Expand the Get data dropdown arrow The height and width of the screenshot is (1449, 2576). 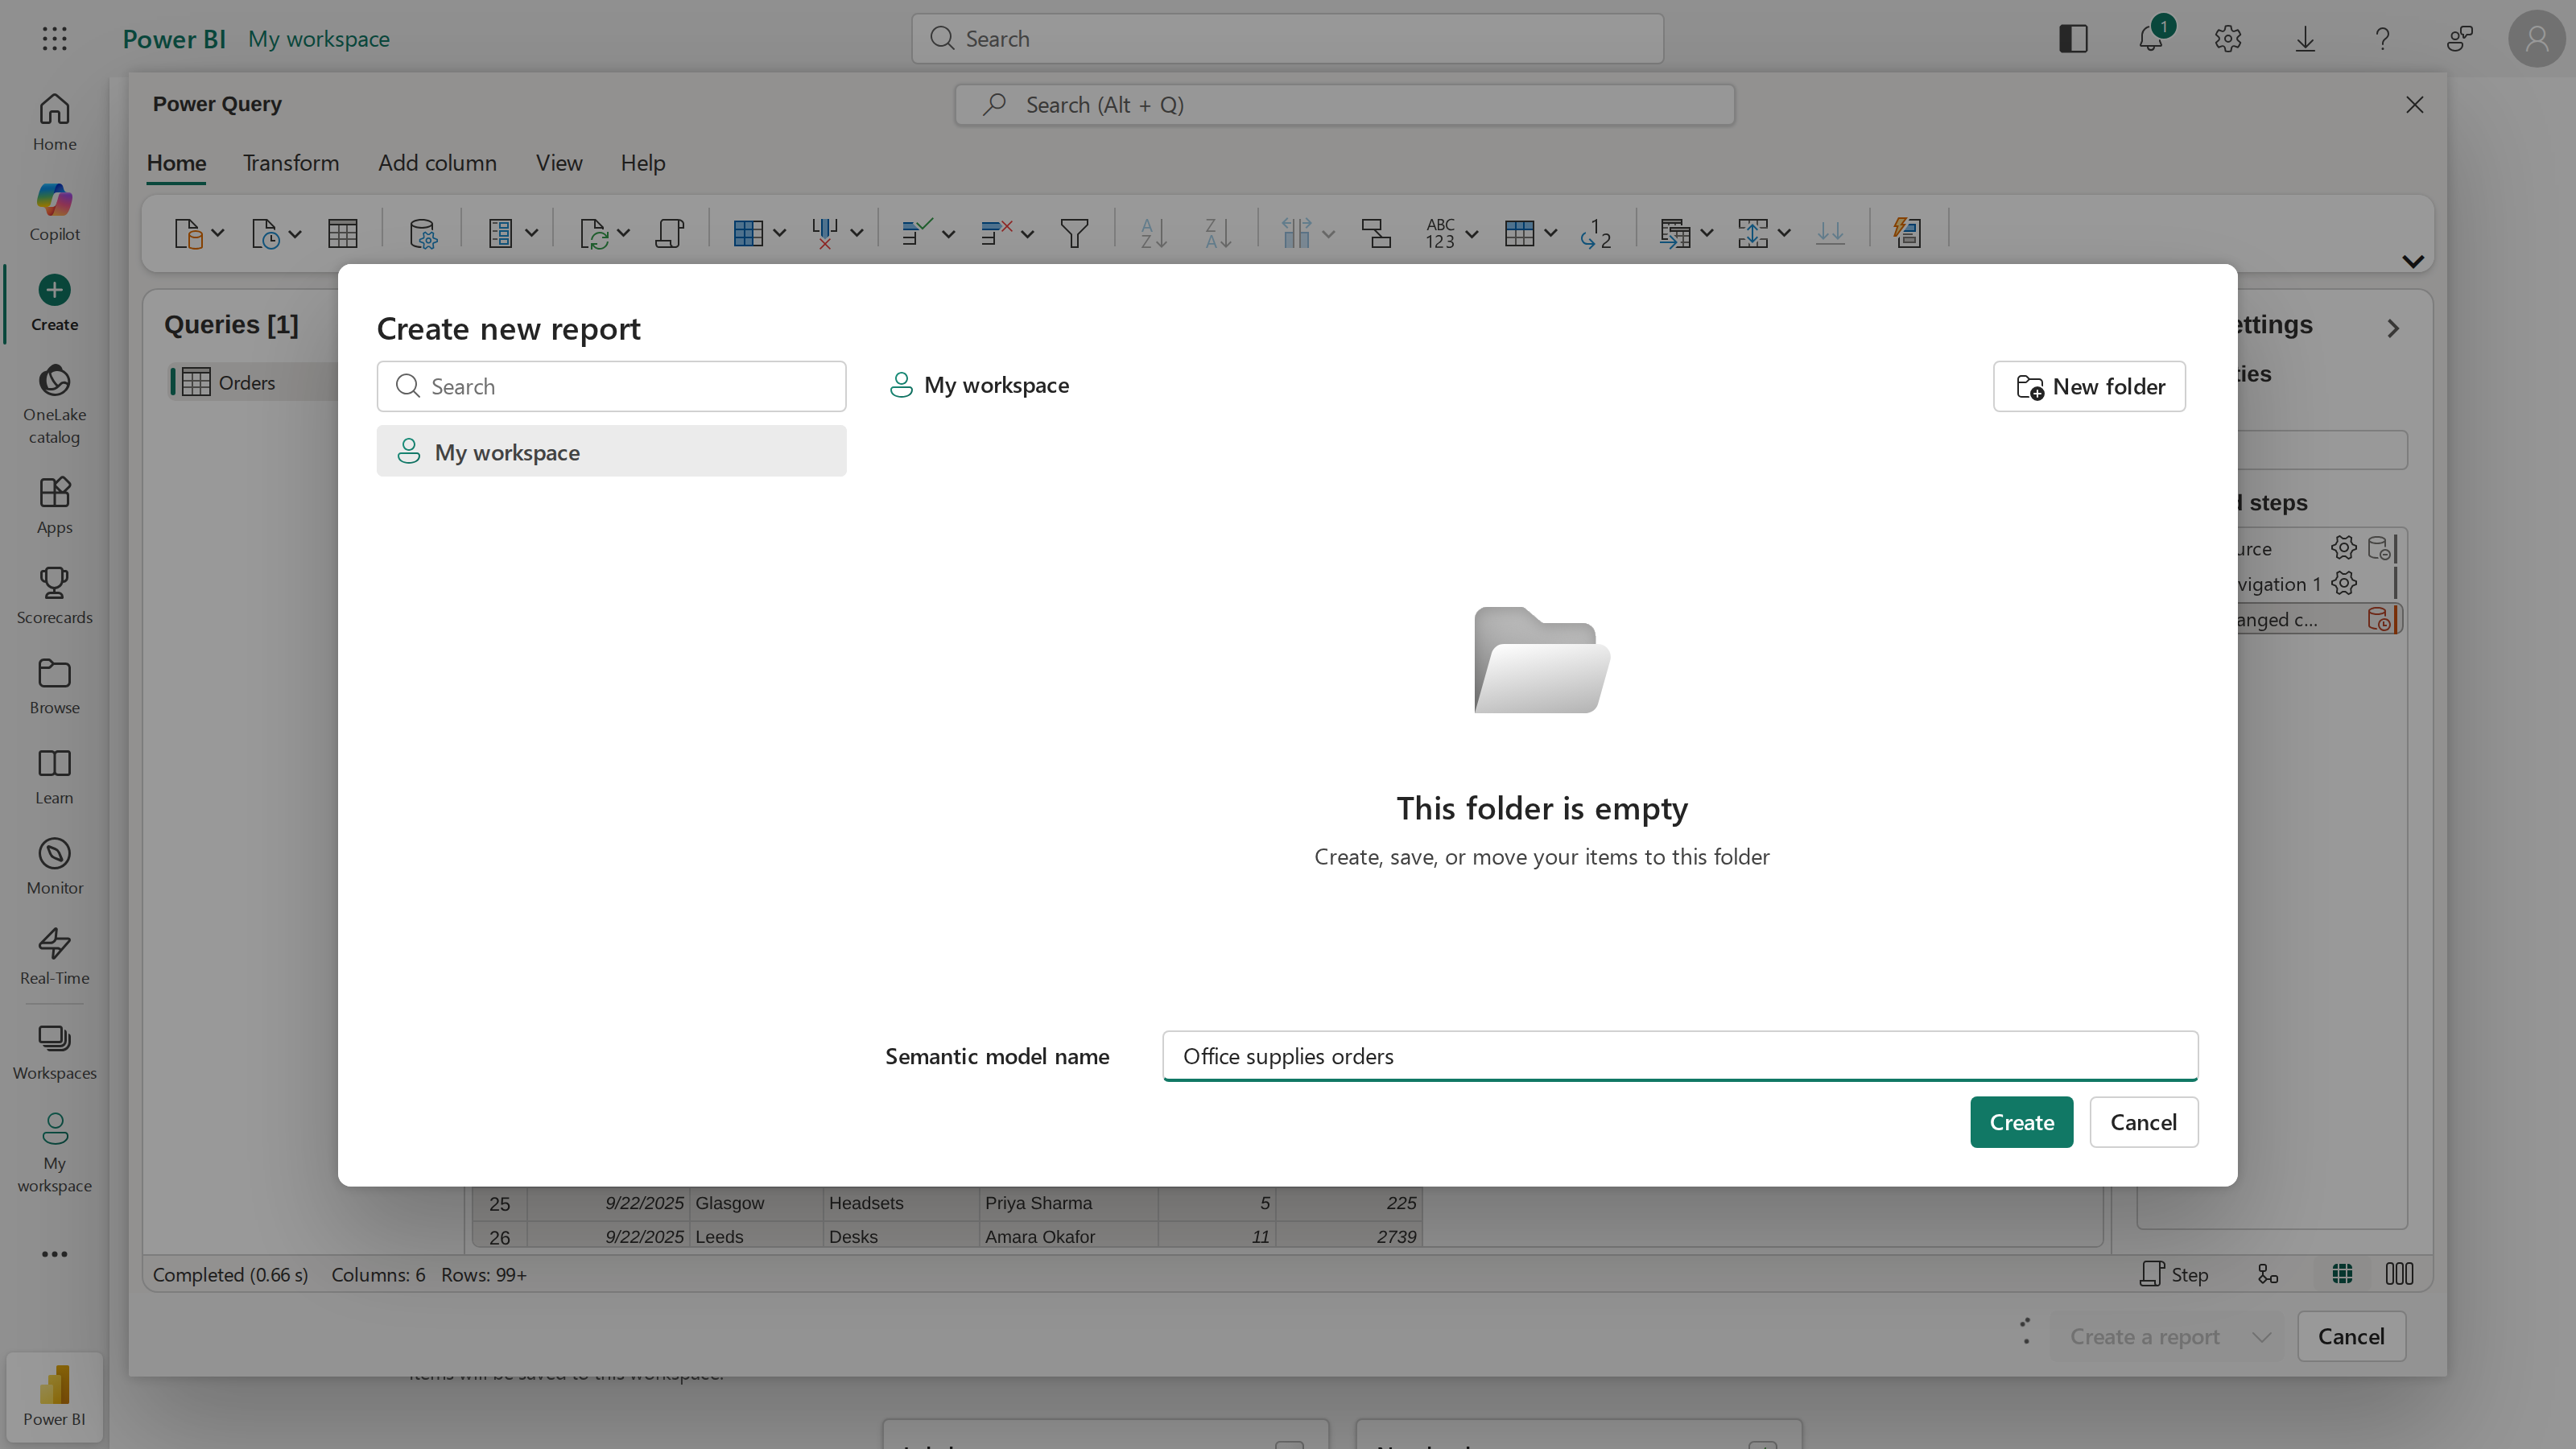[x=218, y=233]
